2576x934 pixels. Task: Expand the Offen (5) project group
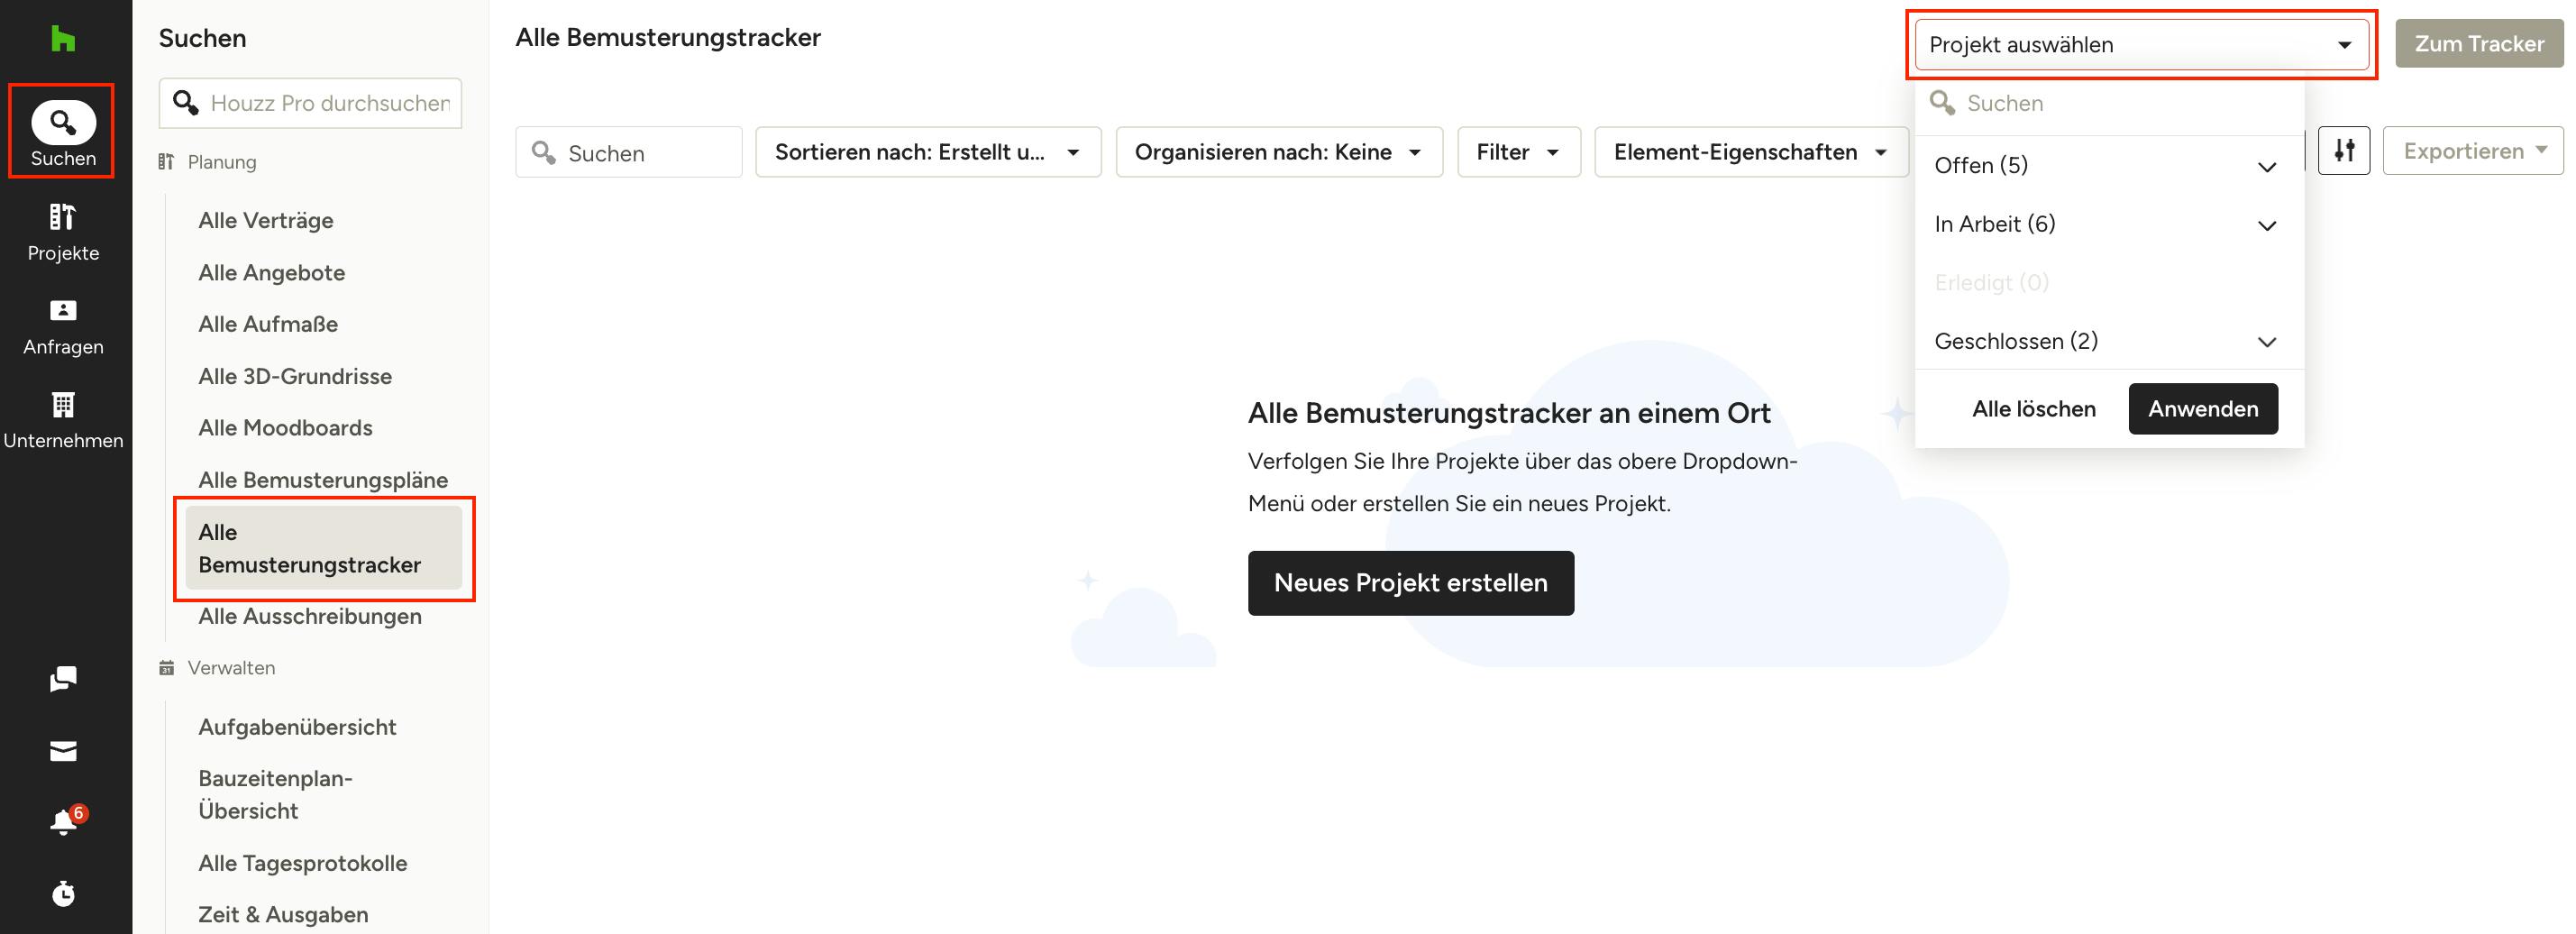pyautogui.click(x=2108, y=165)
